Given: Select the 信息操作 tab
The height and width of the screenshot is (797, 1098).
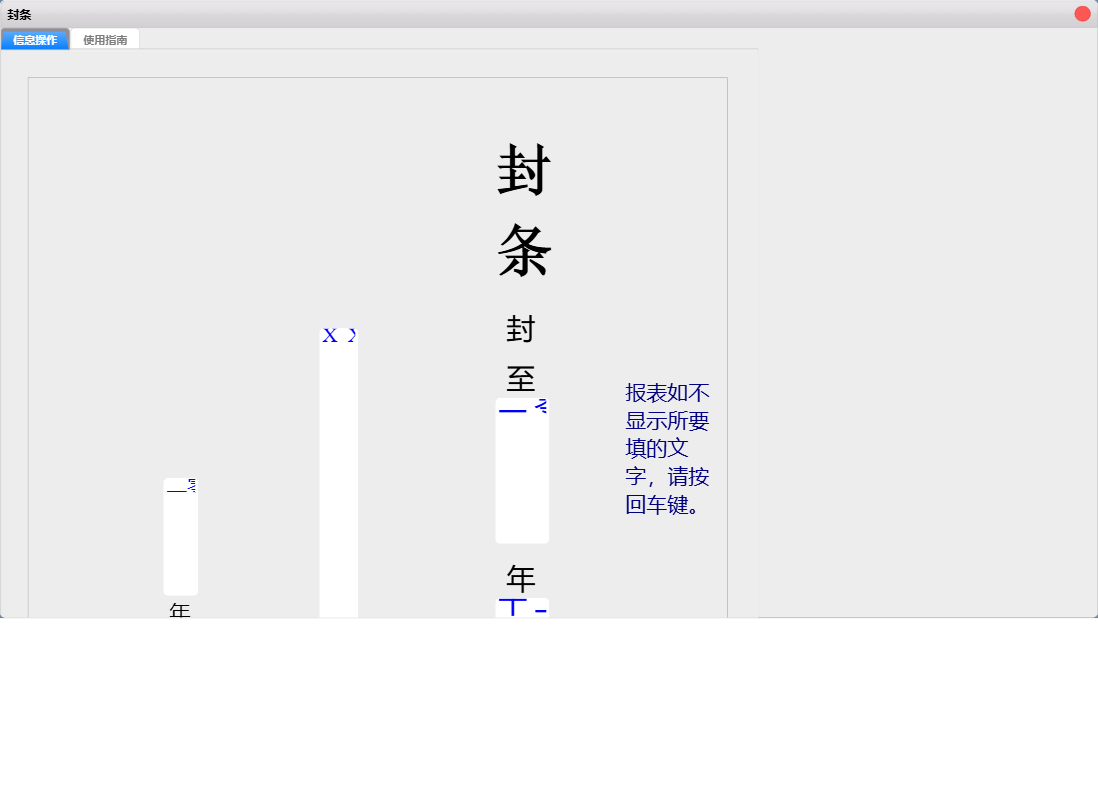Looking at the screenshot, I should [34, 39].
